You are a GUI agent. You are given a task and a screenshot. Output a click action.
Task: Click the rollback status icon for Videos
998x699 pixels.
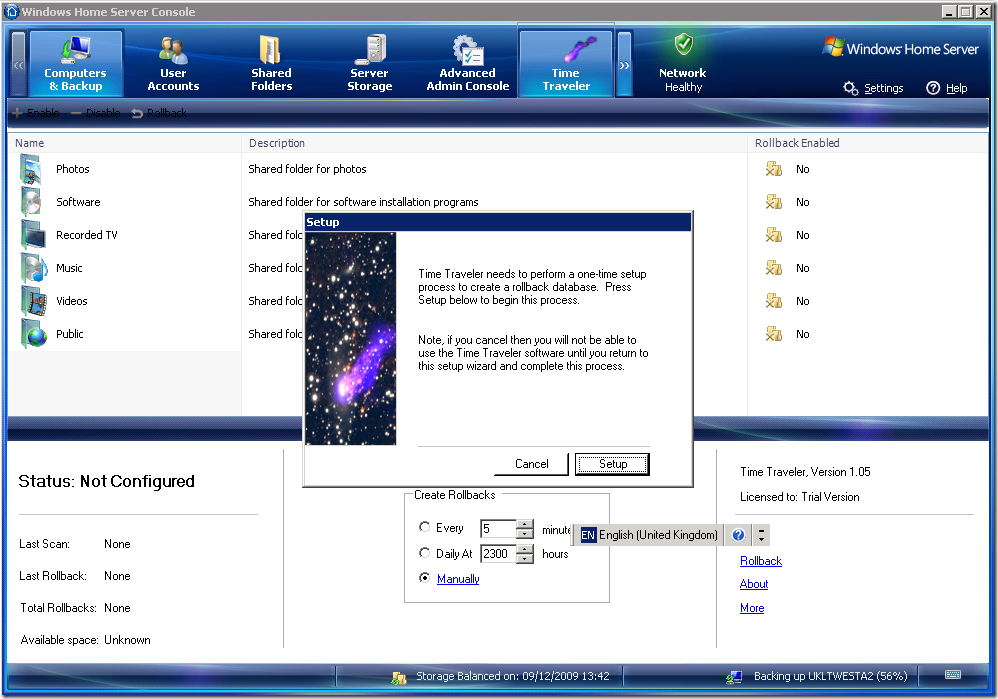pyautogui.click(x=773, y=301)
